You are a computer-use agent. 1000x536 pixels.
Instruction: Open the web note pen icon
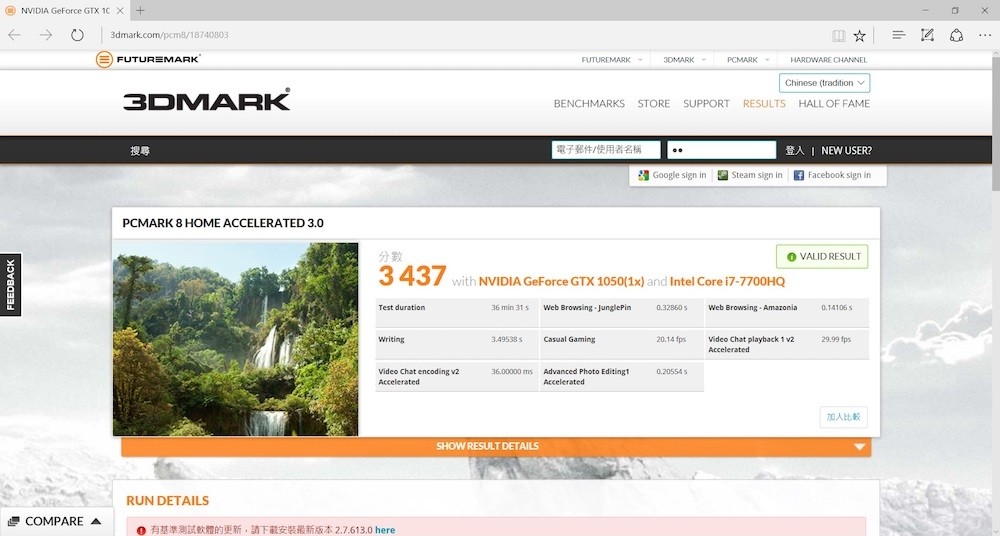pyautogui.click(x=927, y=35)
